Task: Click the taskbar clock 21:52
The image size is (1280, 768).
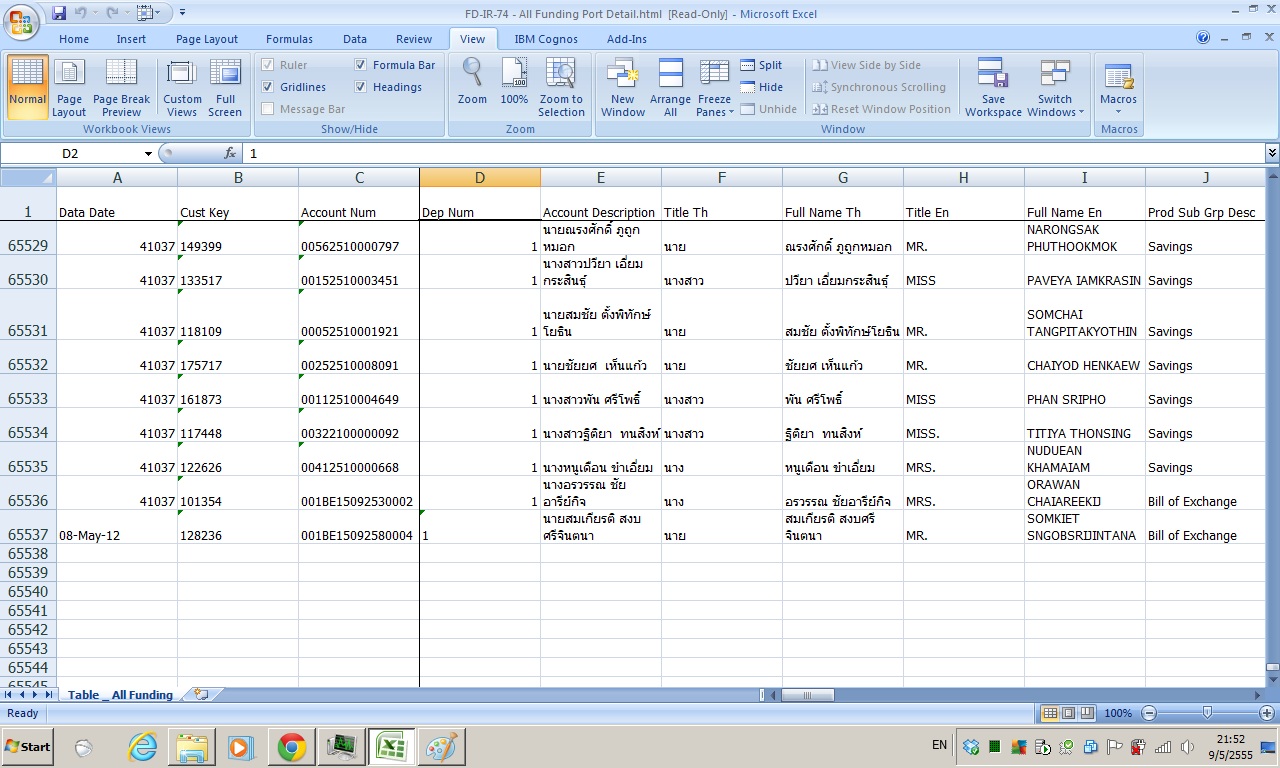Action: click(1231, 739)
